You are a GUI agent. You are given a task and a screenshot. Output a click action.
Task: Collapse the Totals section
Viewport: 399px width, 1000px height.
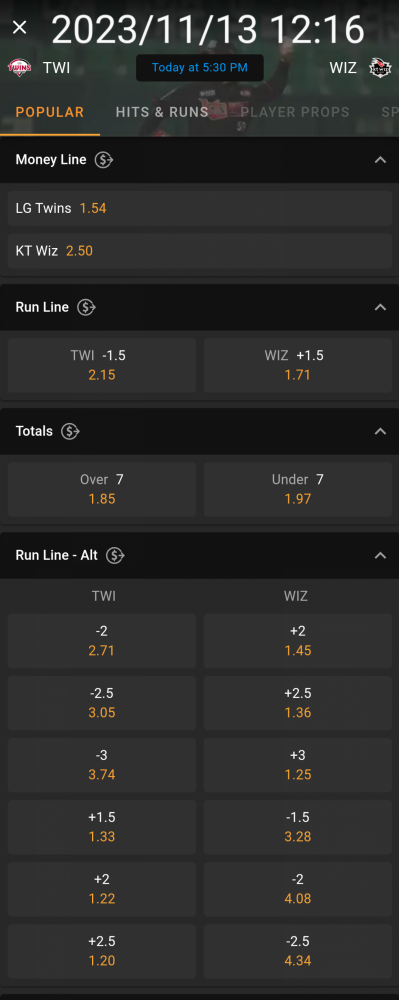click(x=381, y=432)
